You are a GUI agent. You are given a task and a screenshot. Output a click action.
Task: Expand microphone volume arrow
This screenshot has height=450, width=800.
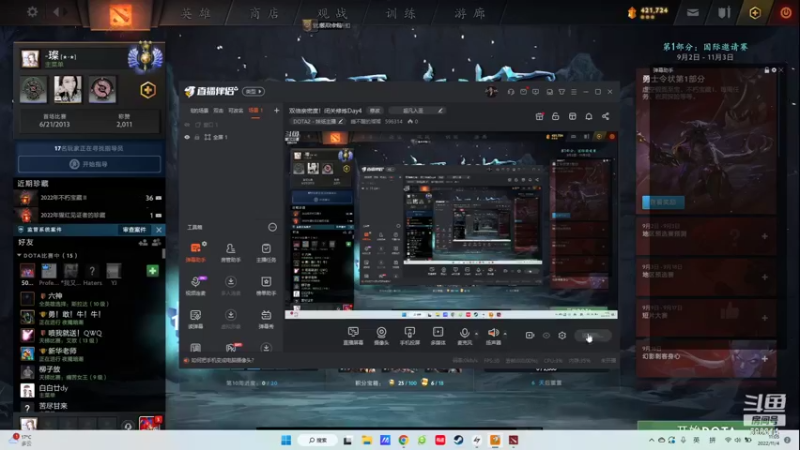tap(477, 334)
